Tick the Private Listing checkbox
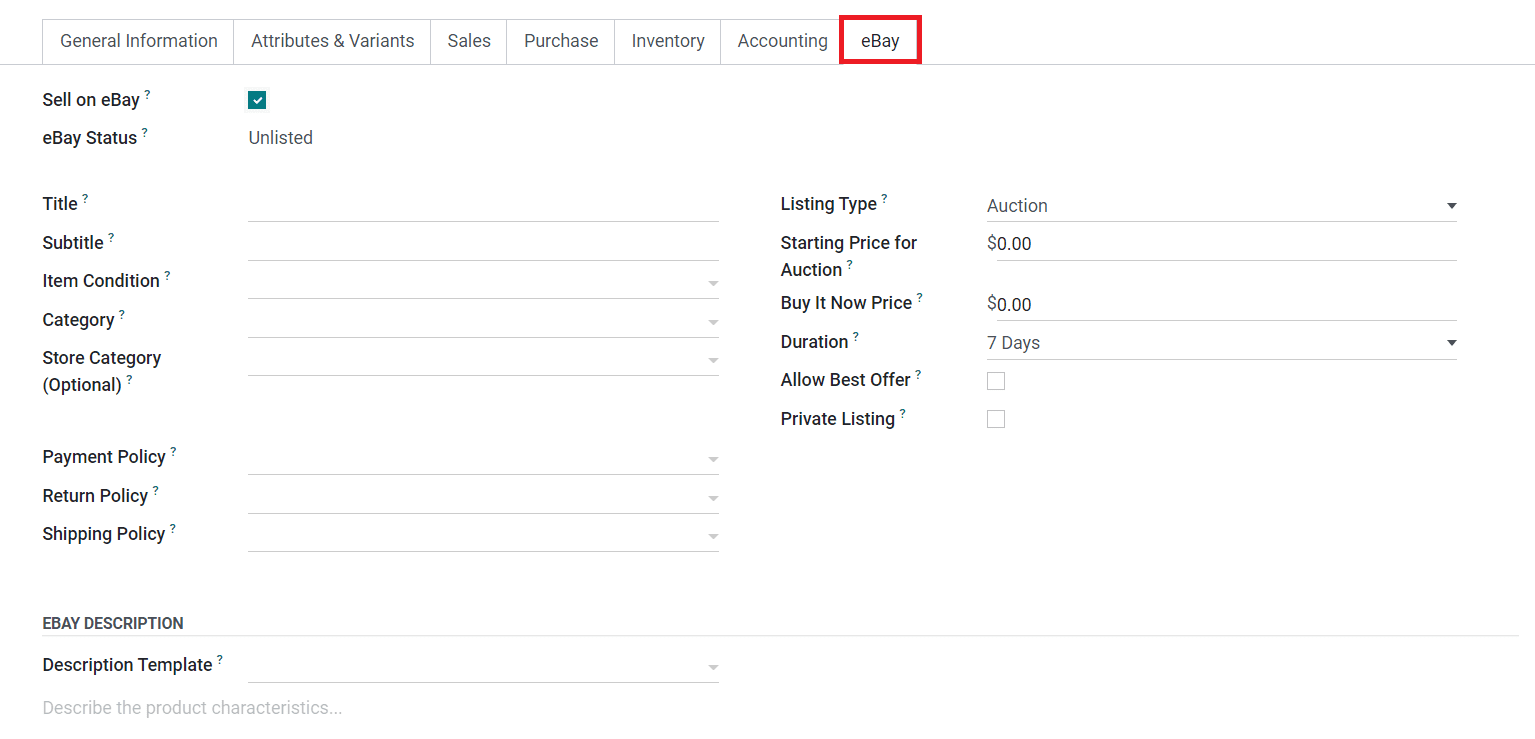The height and width of the screenshot is (739, 1535). [x=996, y=419]
